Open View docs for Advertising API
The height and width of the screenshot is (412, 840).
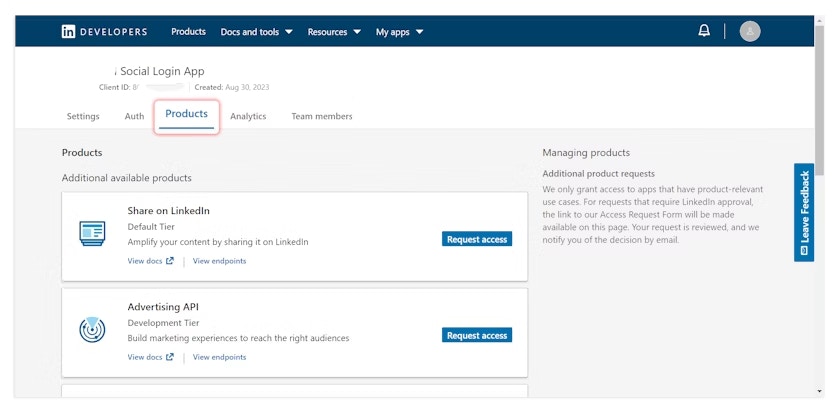click(145, 357)
